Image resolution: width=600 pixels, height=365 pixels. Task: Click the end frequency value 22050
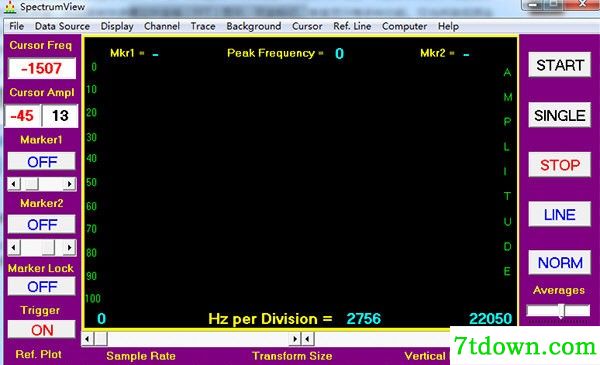[x=491, y=319]
